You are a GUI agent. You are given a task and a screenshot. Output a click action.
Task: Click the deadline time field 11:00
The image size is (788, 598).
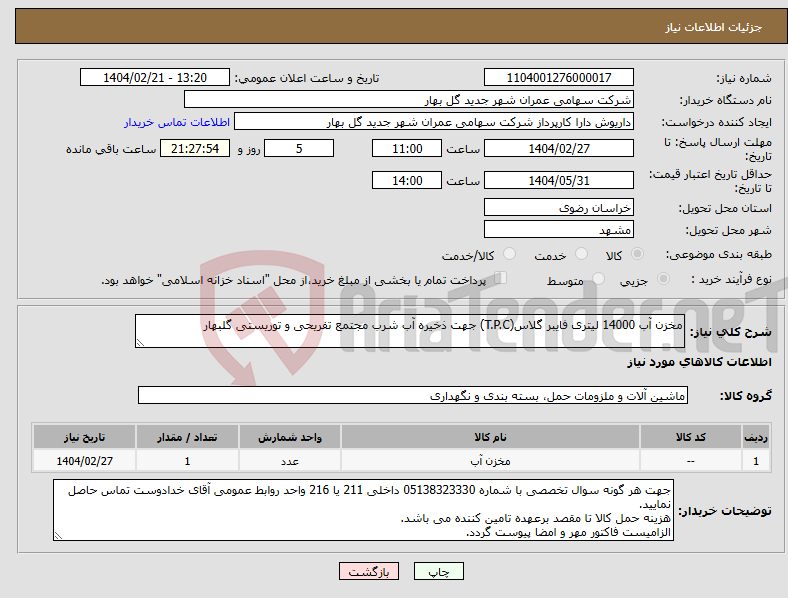407,149
